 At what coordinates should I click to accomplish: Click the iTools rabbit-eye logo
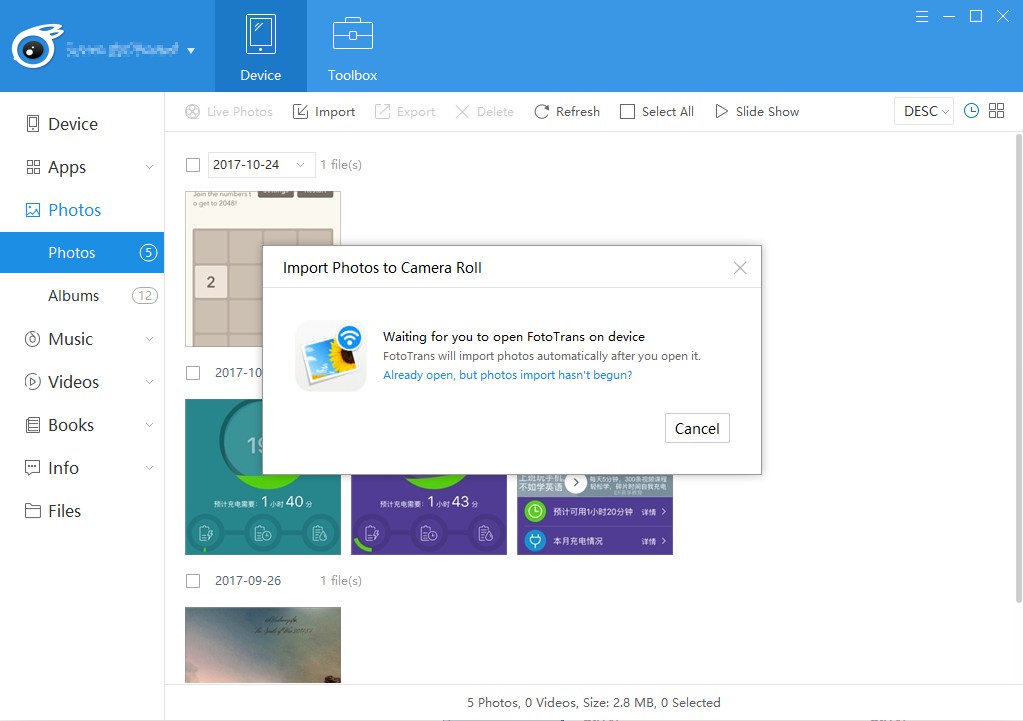tap(37, 46)
